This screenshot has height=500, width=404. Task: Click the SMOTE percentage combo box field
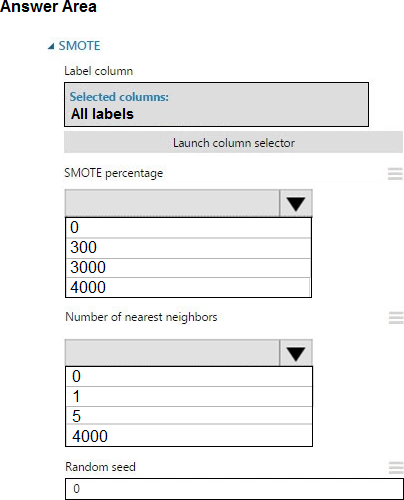172,203
